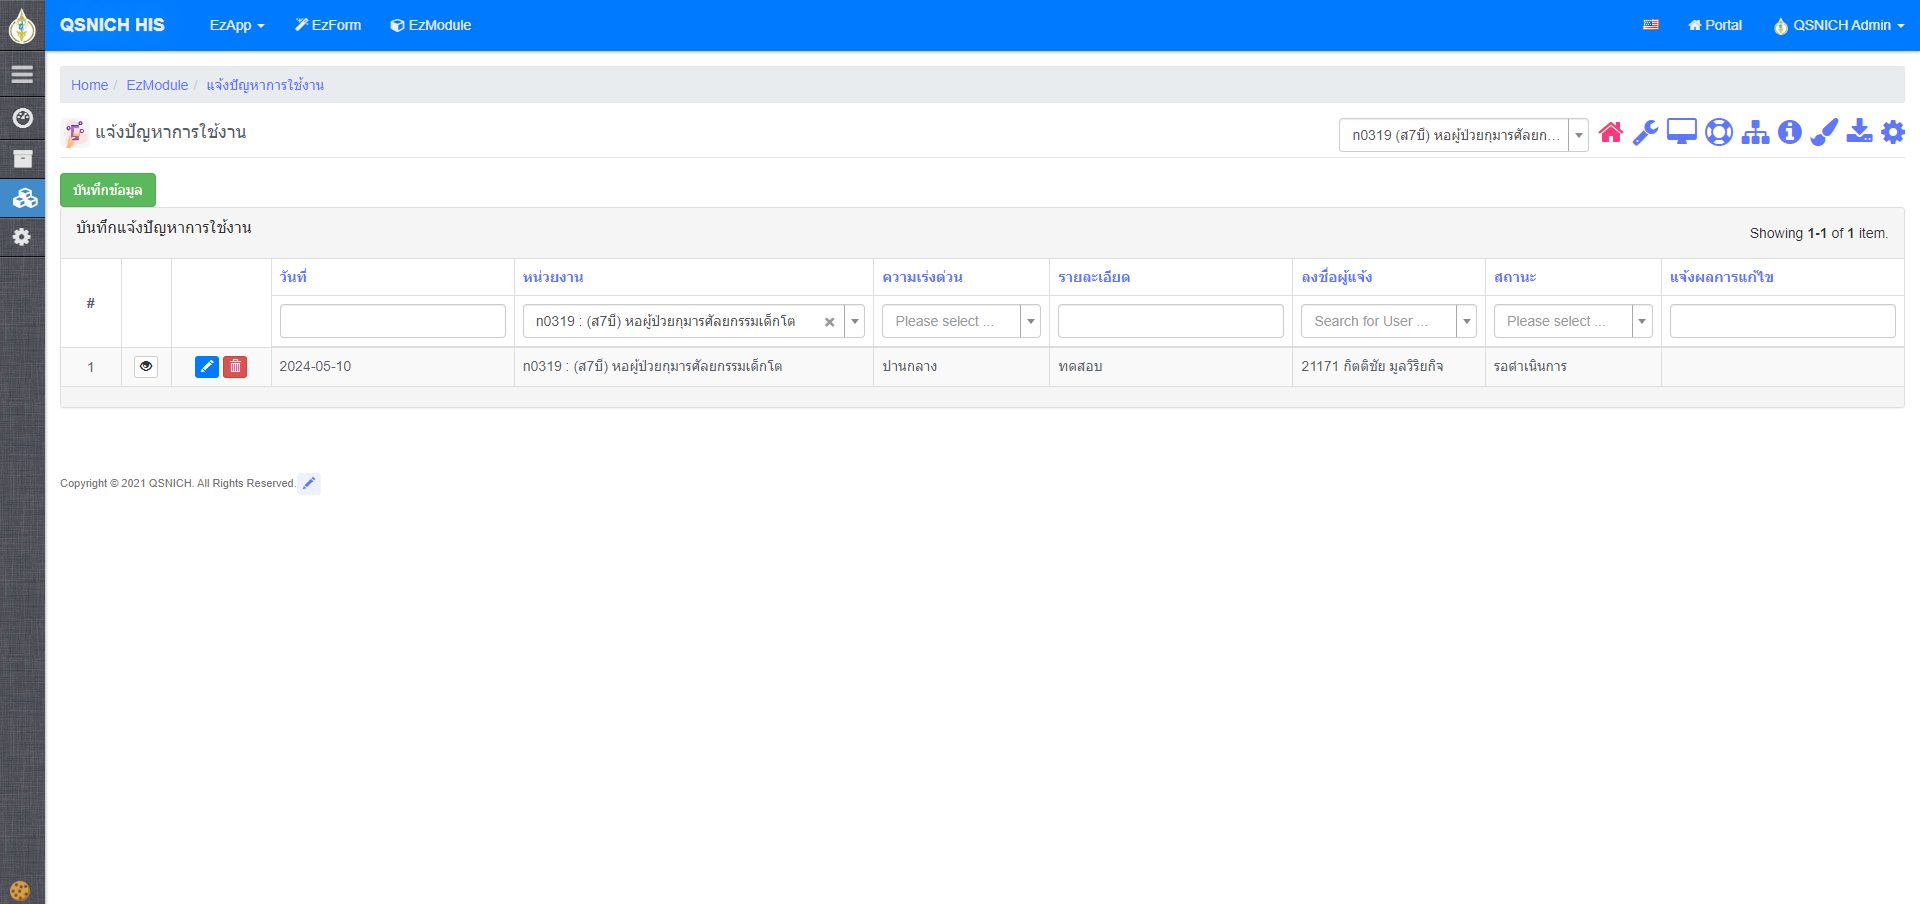Clear the หน่วยงาน filter selection
The image size is (1920, 904).
pos(829,322)
